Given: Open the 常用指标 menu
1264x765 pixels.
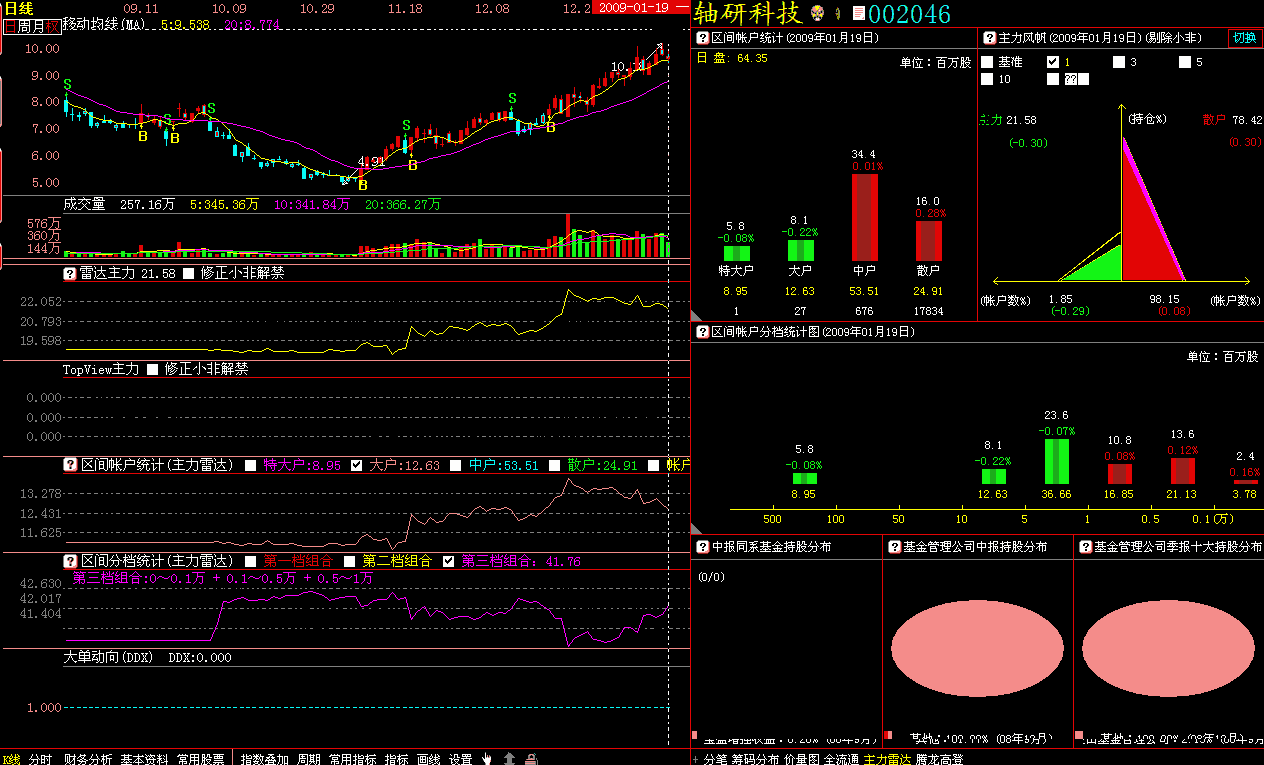Looking at the screenshot, I should coord(353,759).
